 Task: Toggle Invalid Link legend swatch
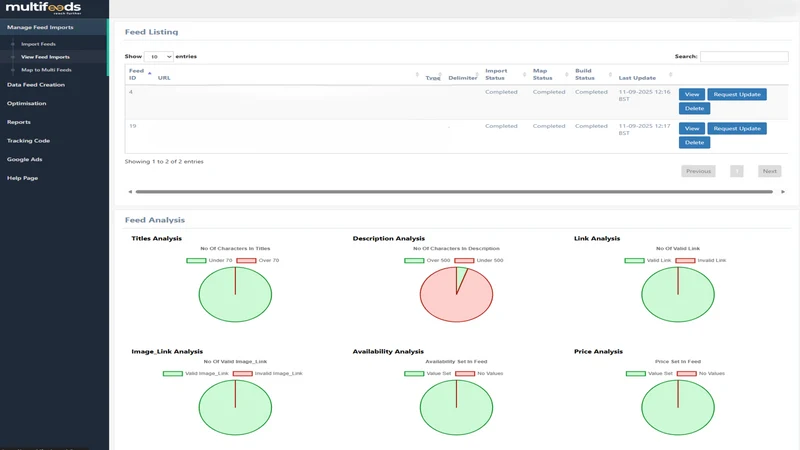click(x=685, y=261)
